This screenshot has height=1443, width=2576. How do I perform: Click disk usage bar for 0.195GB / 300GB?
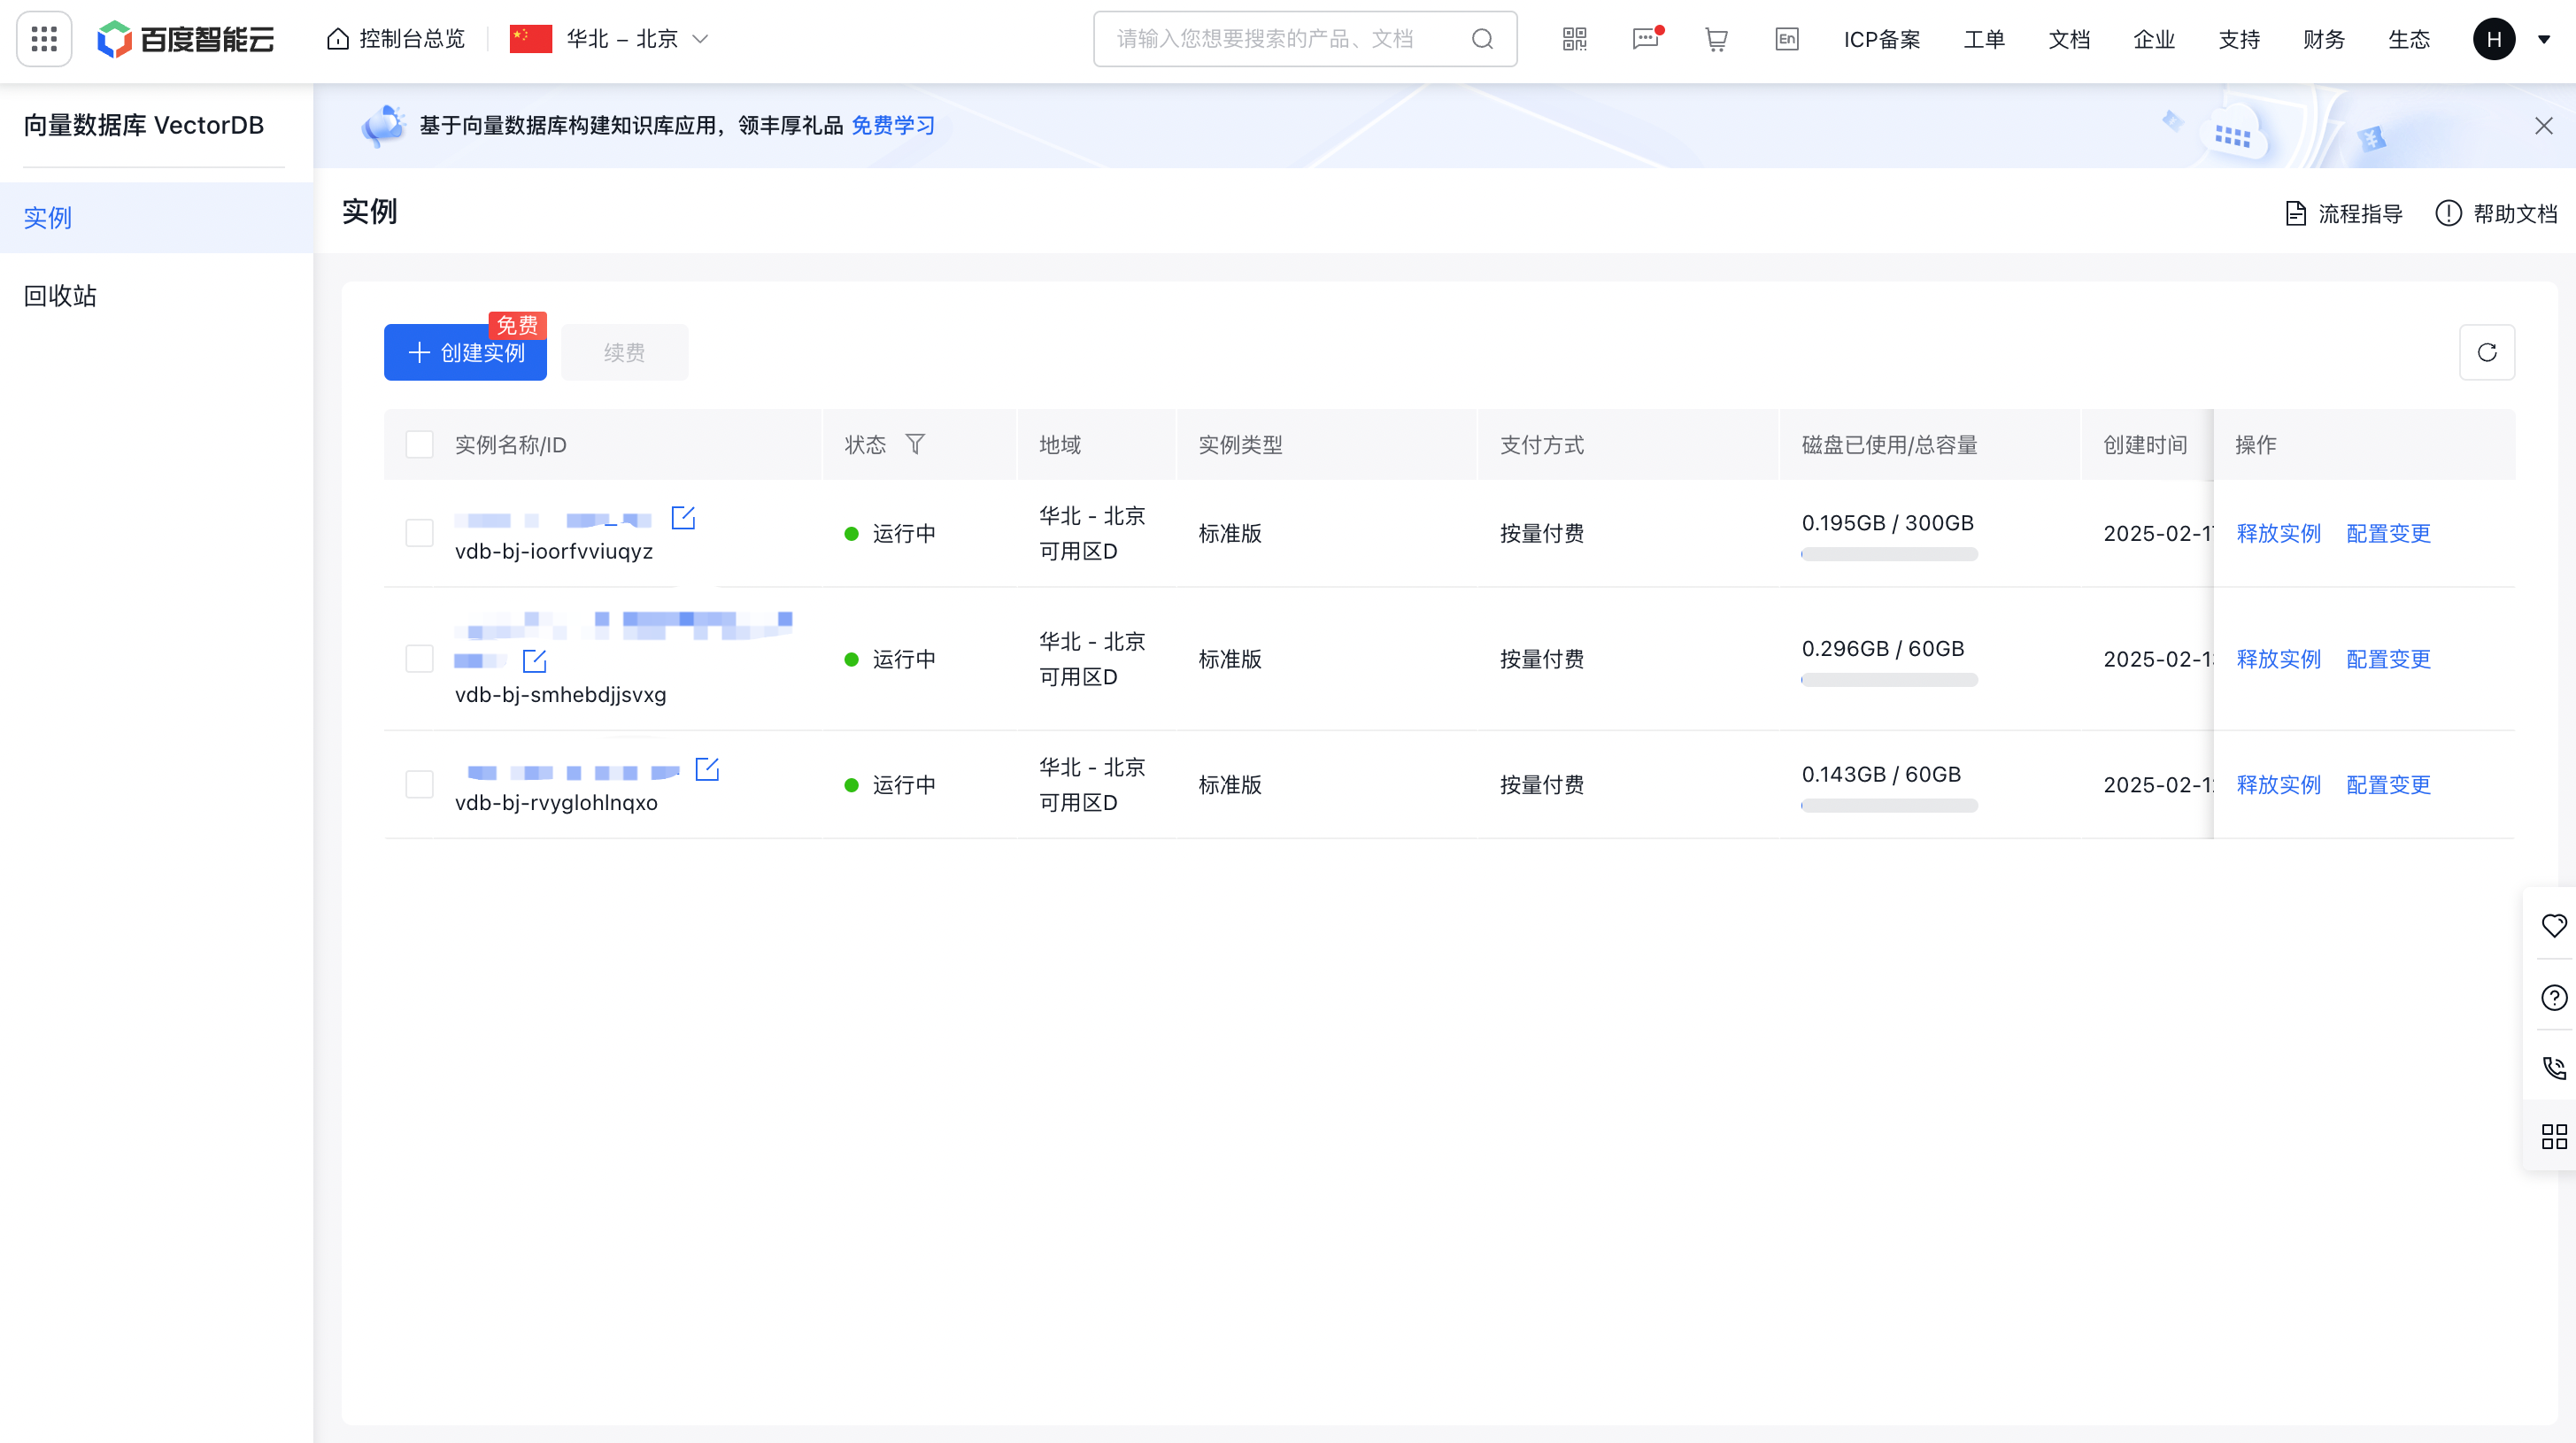point(1889,554)
